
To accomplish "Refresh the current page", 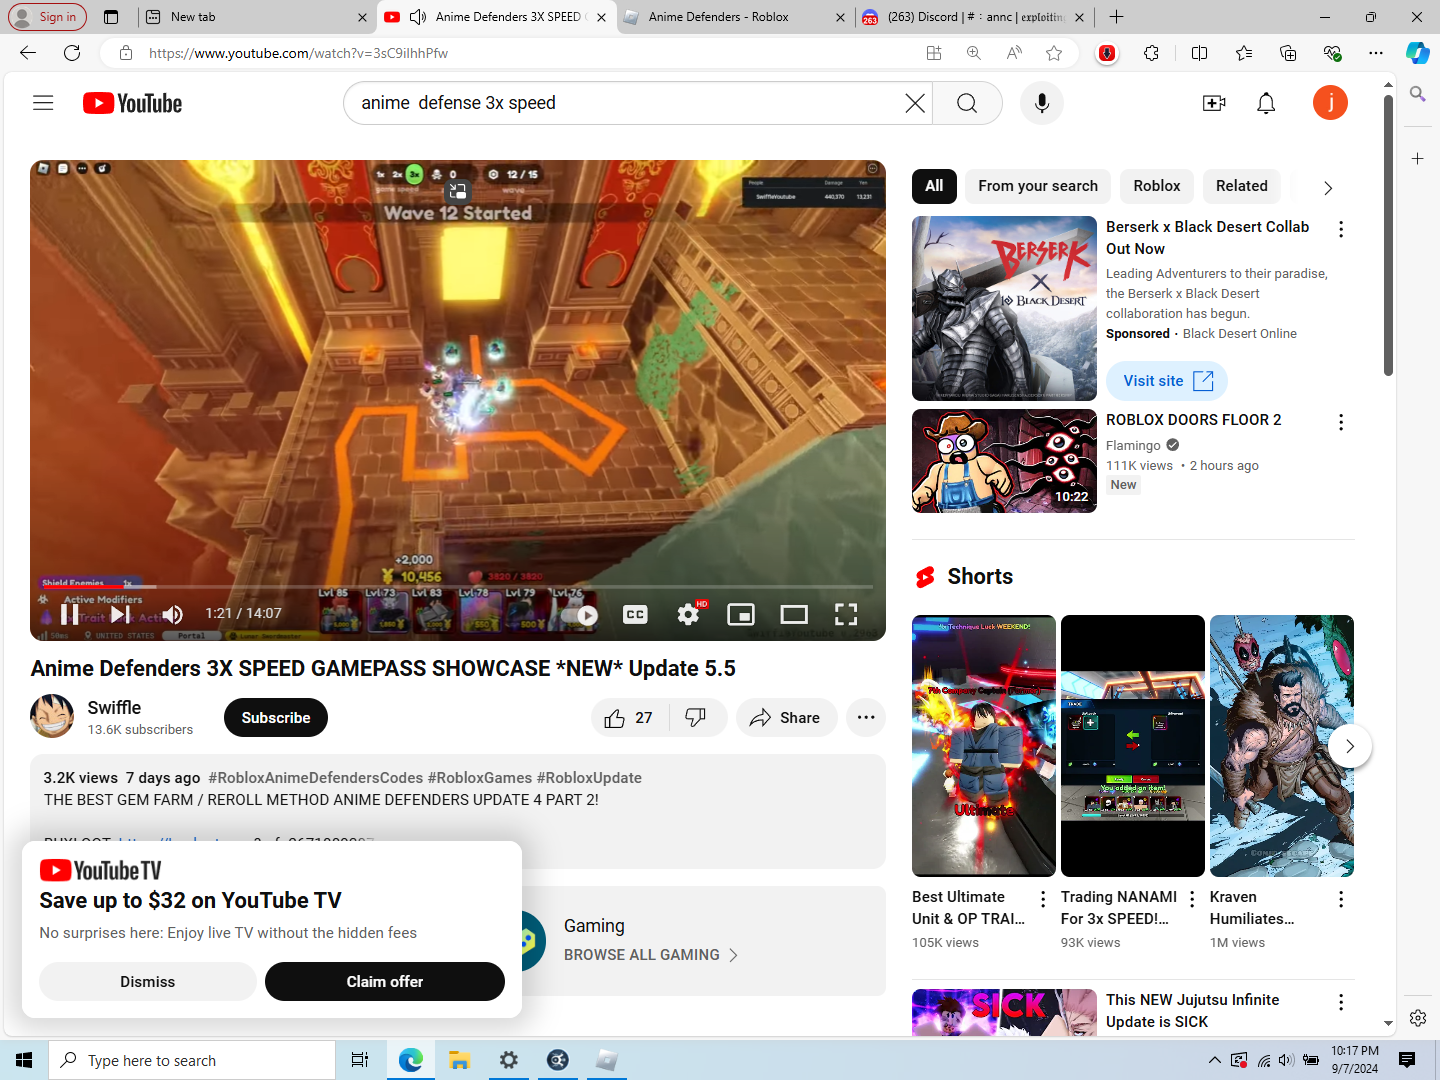I will click(72, 53).
